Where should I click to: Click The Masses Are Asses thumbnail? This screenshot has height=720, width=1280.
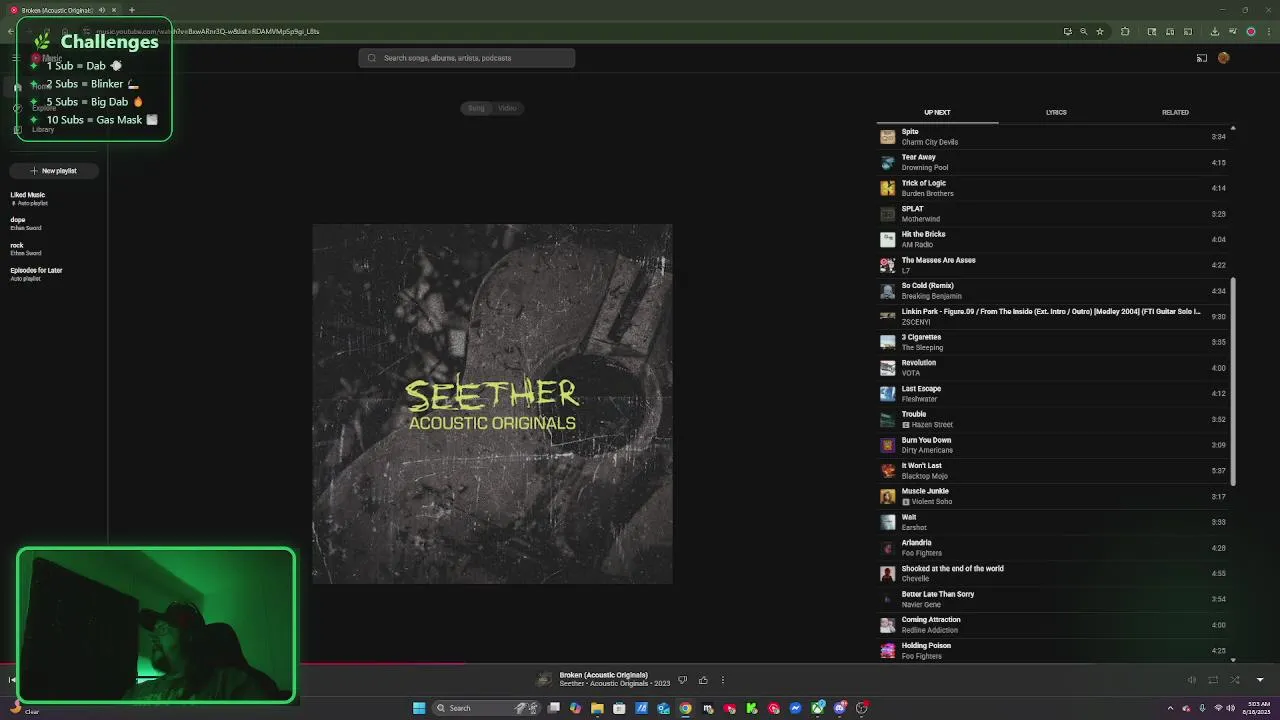point(887,265)
